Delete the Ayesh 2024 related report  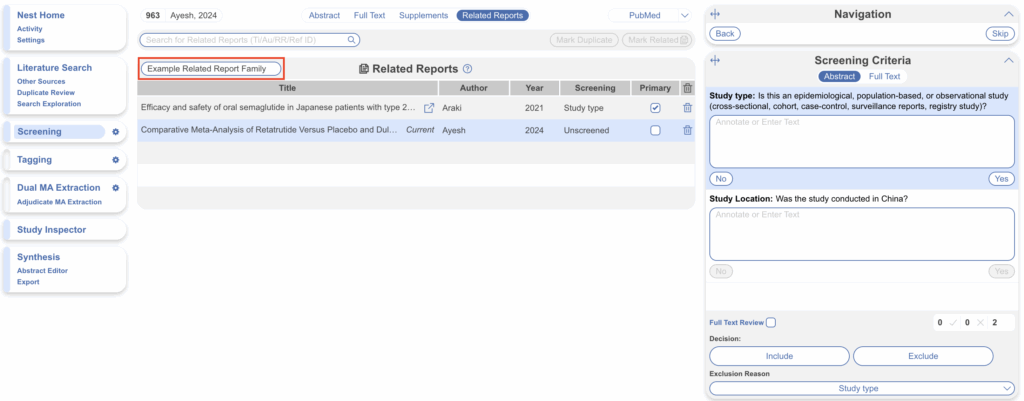coord(687,130)
